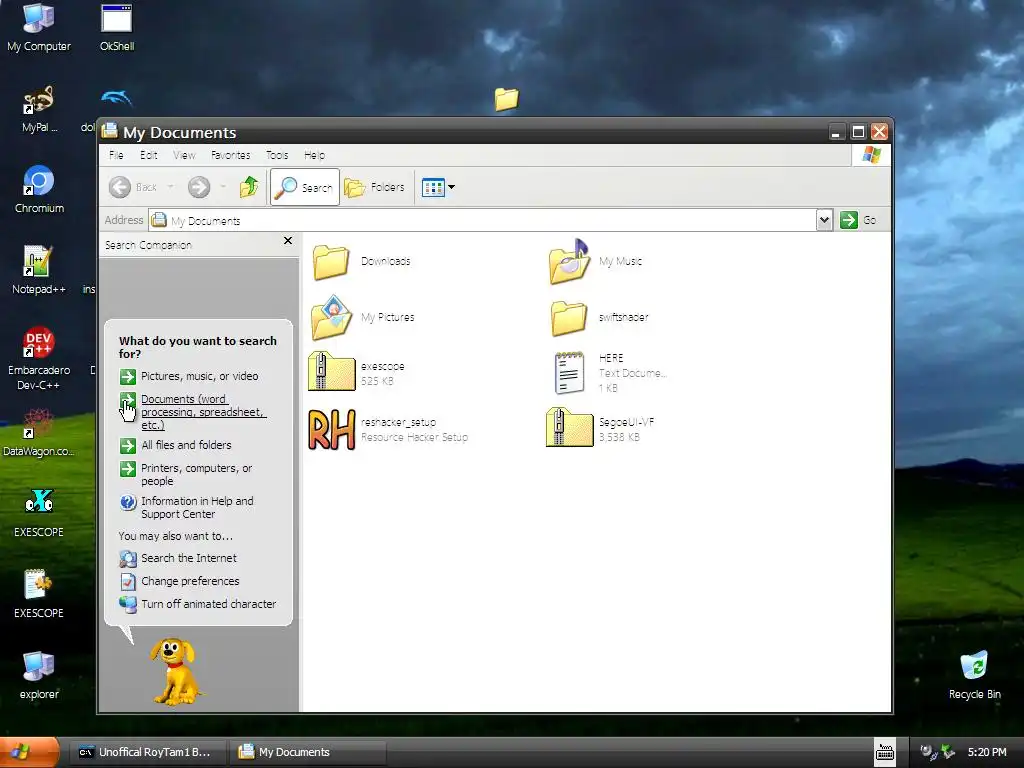Open the Views dropdown button
Image resolution: width=1024 pixels, height=768 pixels.
click(438, 187)
